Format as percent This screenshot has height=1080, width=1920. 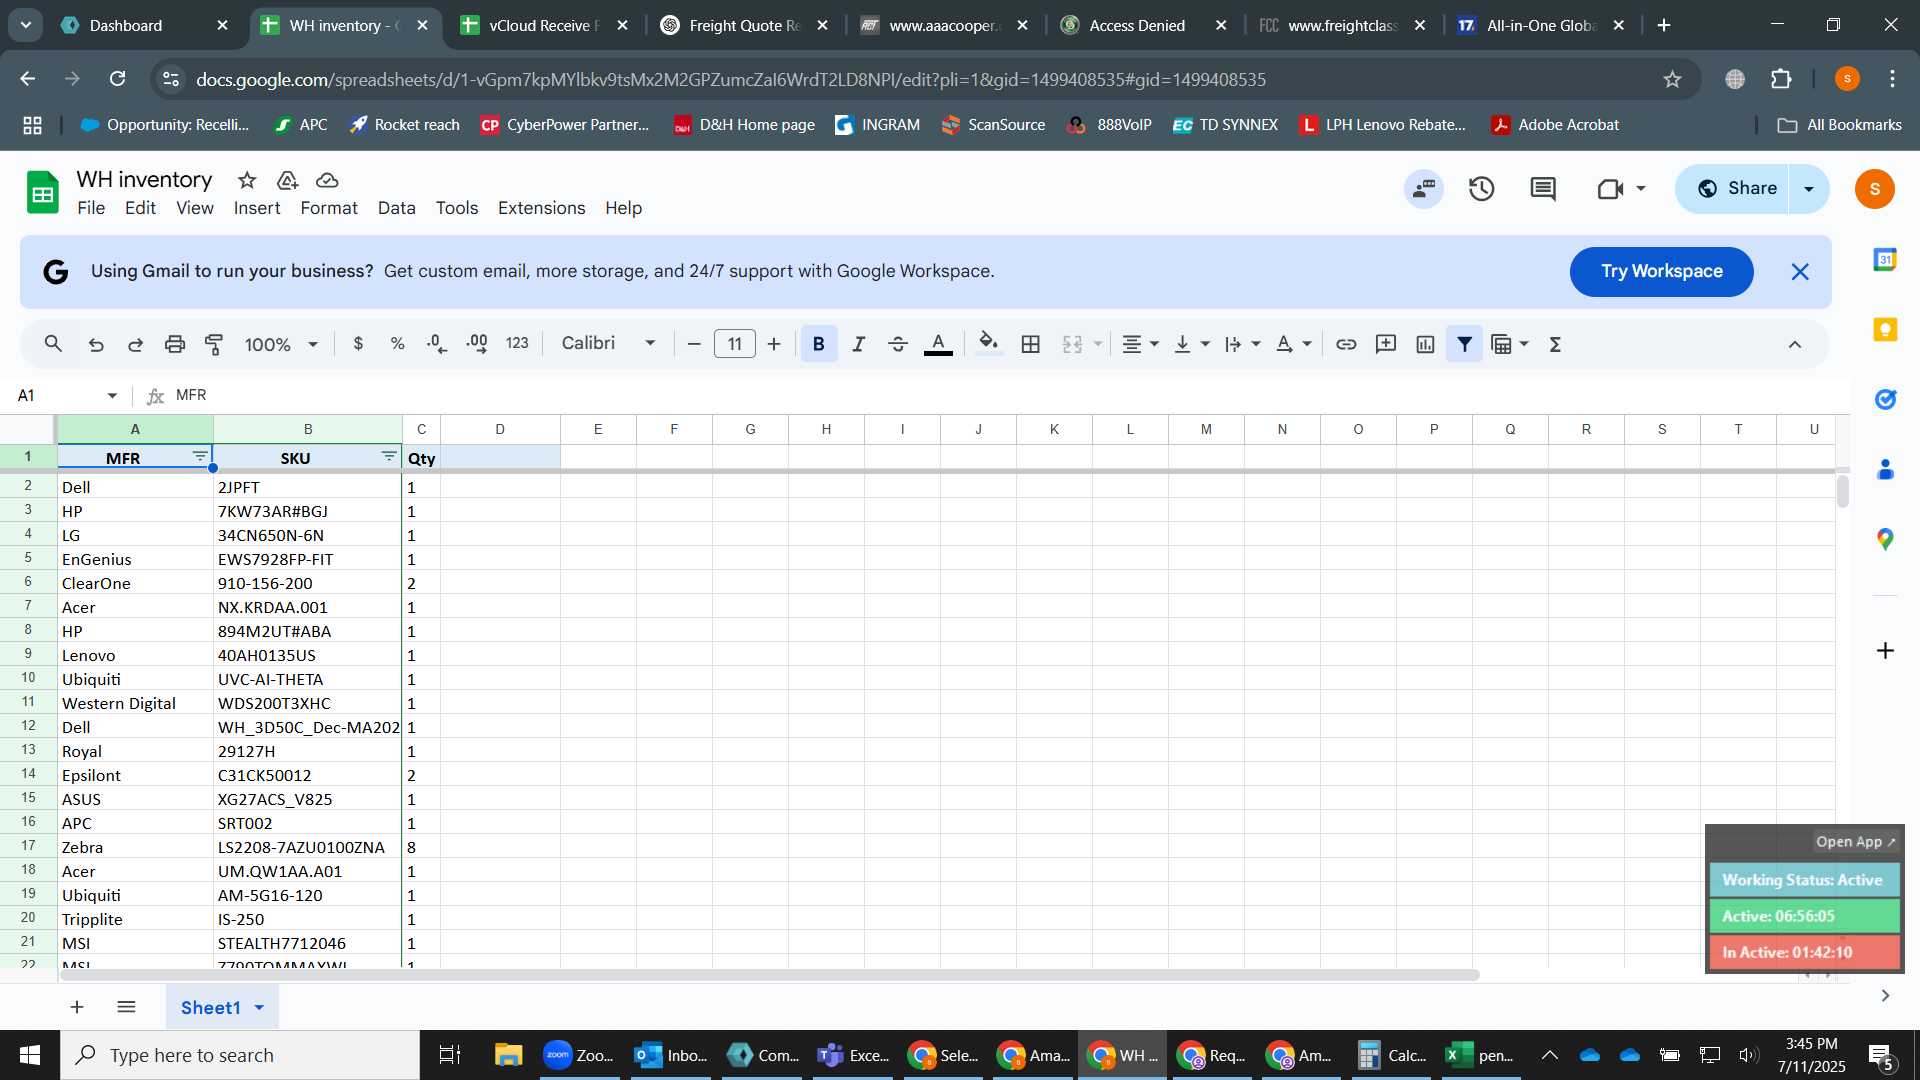tap(398, 344)
